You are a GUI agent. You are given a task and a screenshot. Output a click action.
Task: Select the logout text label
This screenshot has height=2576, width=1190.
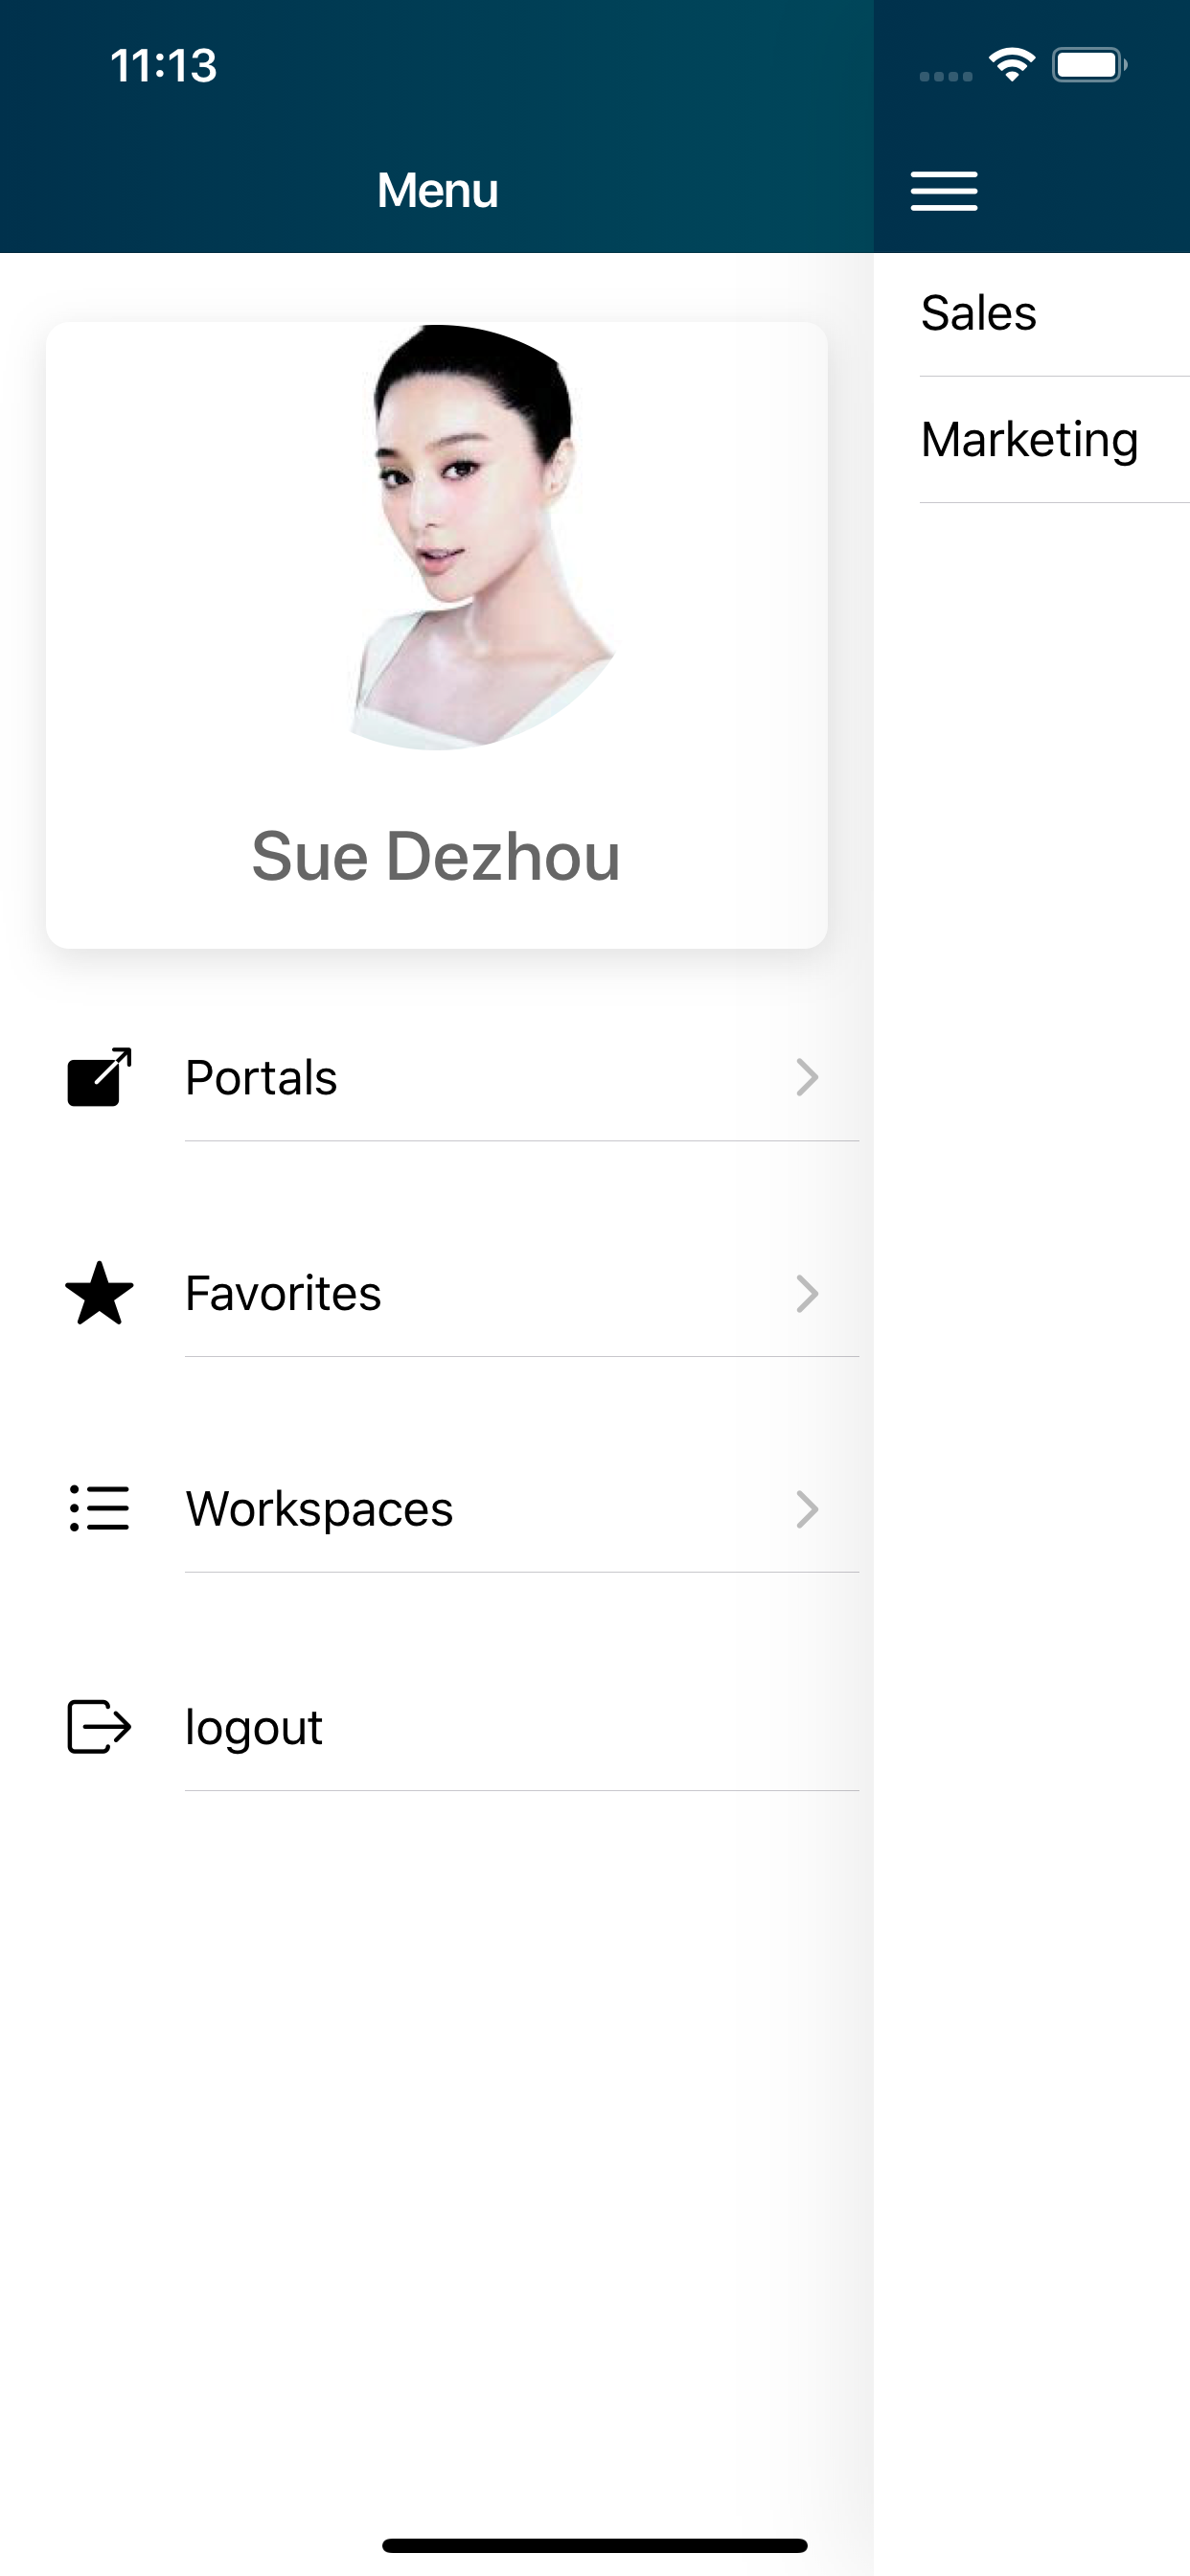254,1727
